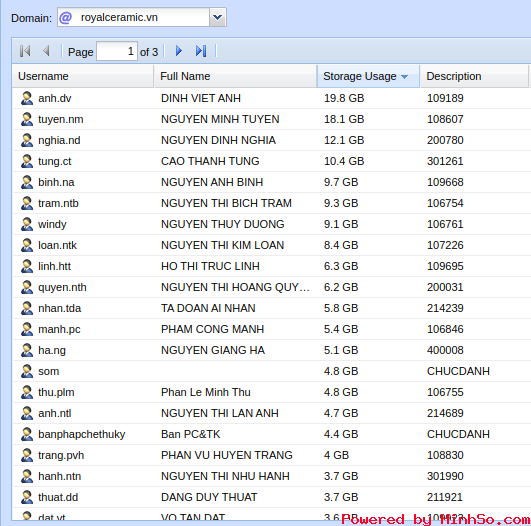Click description 211921
531x526 pixels.
click(x=445, y=497)
